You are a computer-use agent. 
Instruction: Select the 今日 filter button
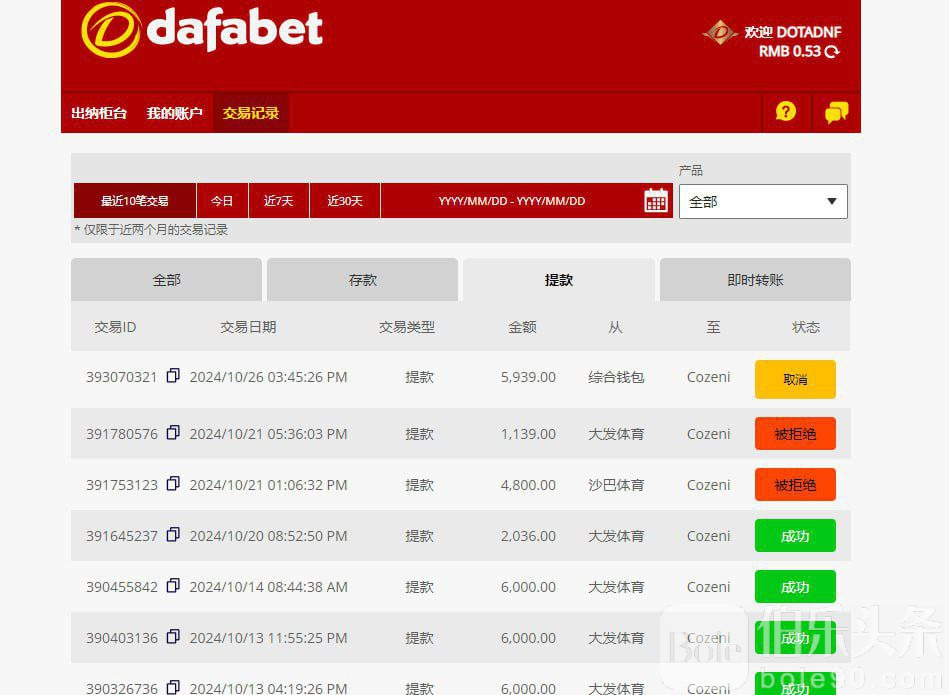222,201
